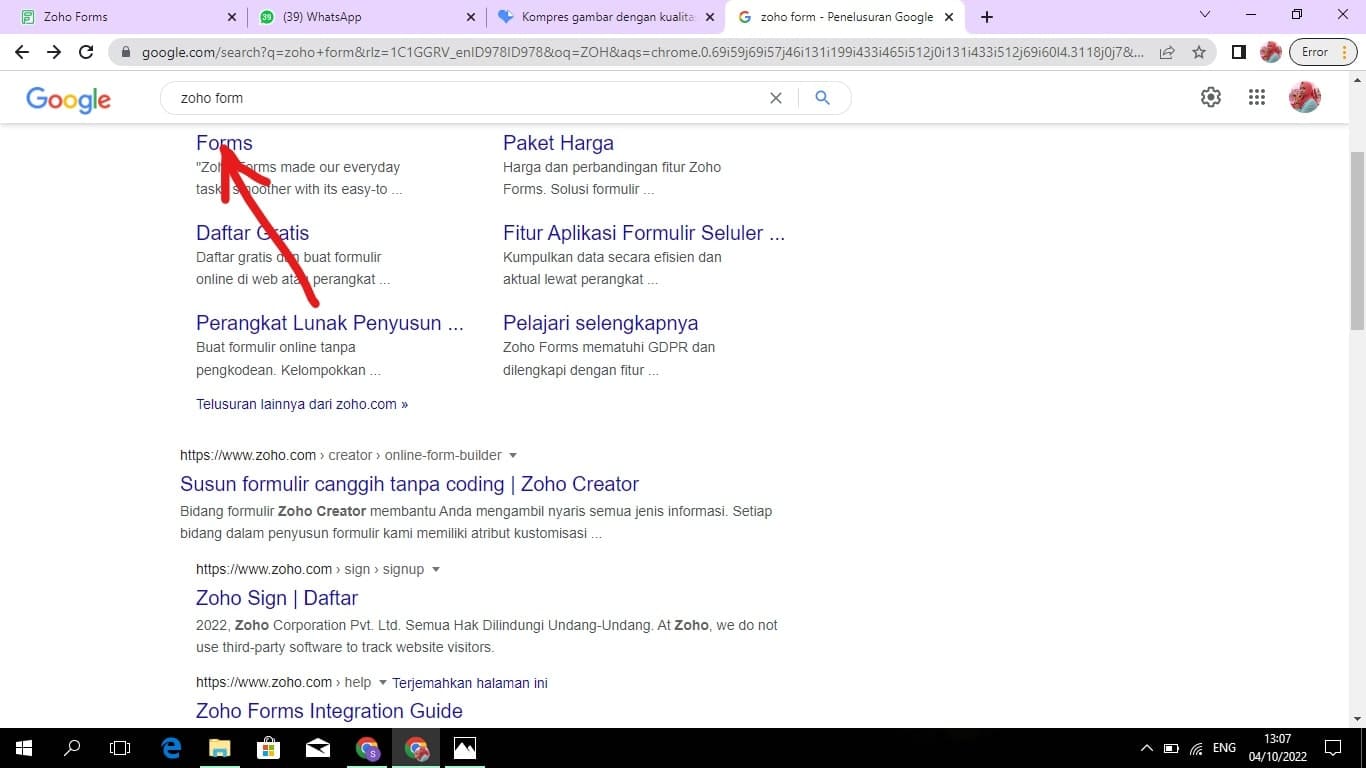Open Perangkat Lunak Penyusun link
Screen dimensions: 1366x768
pyautogui.click(x=330, y=323)
